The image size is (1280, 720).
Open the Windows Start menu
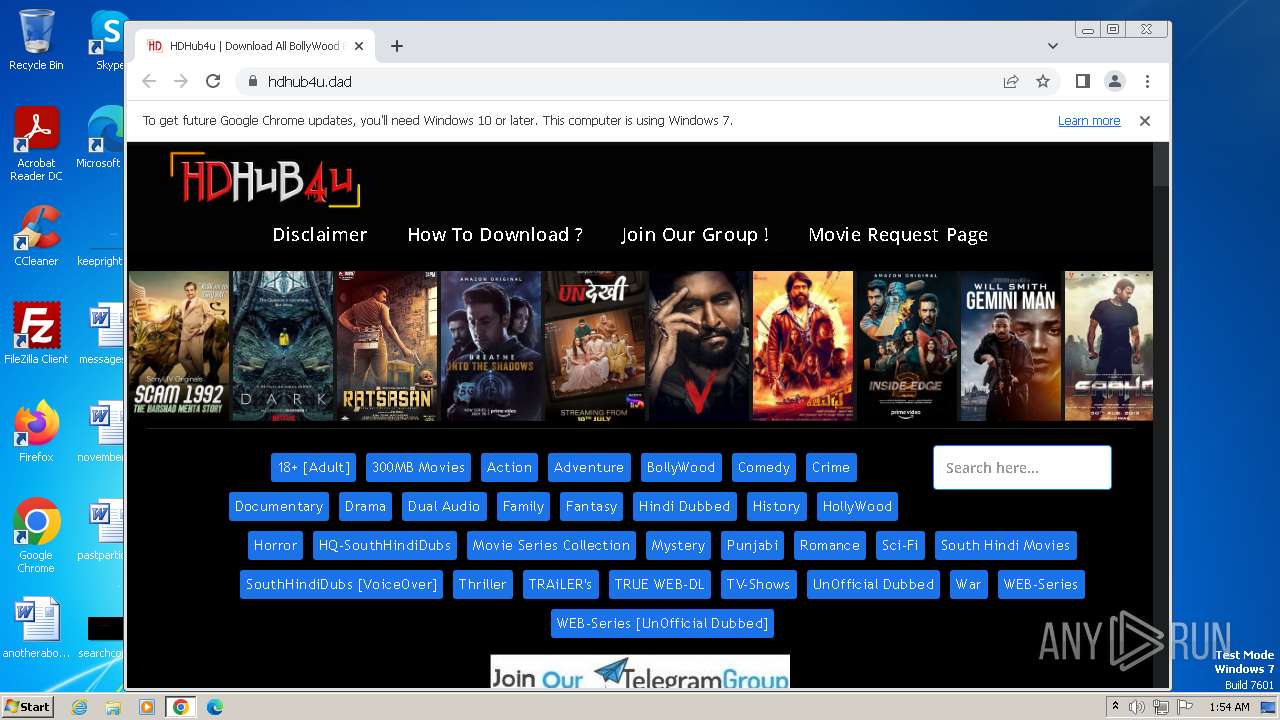(x=27, y=707)
